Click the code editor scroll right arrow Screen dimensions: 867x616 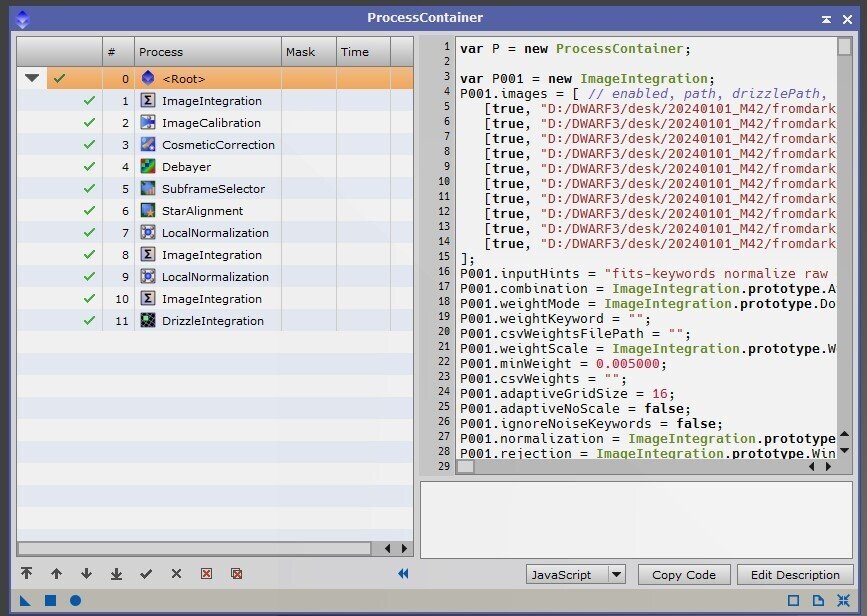pos(828,467)
